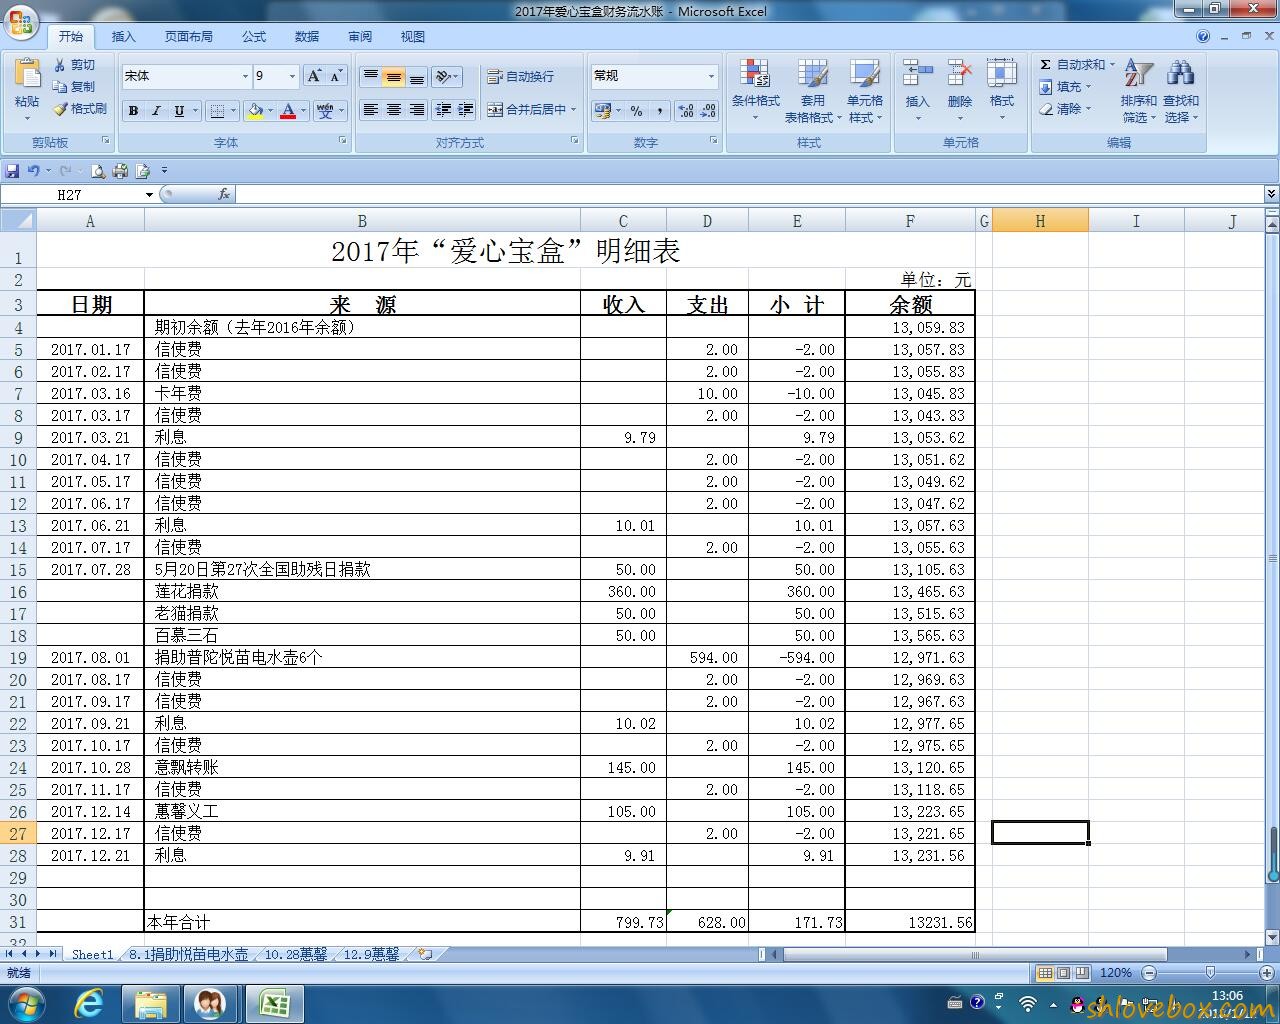Click the zoom slider handle
The width and height of the screenshot is (1280, 1024).
coord(1210,973)
